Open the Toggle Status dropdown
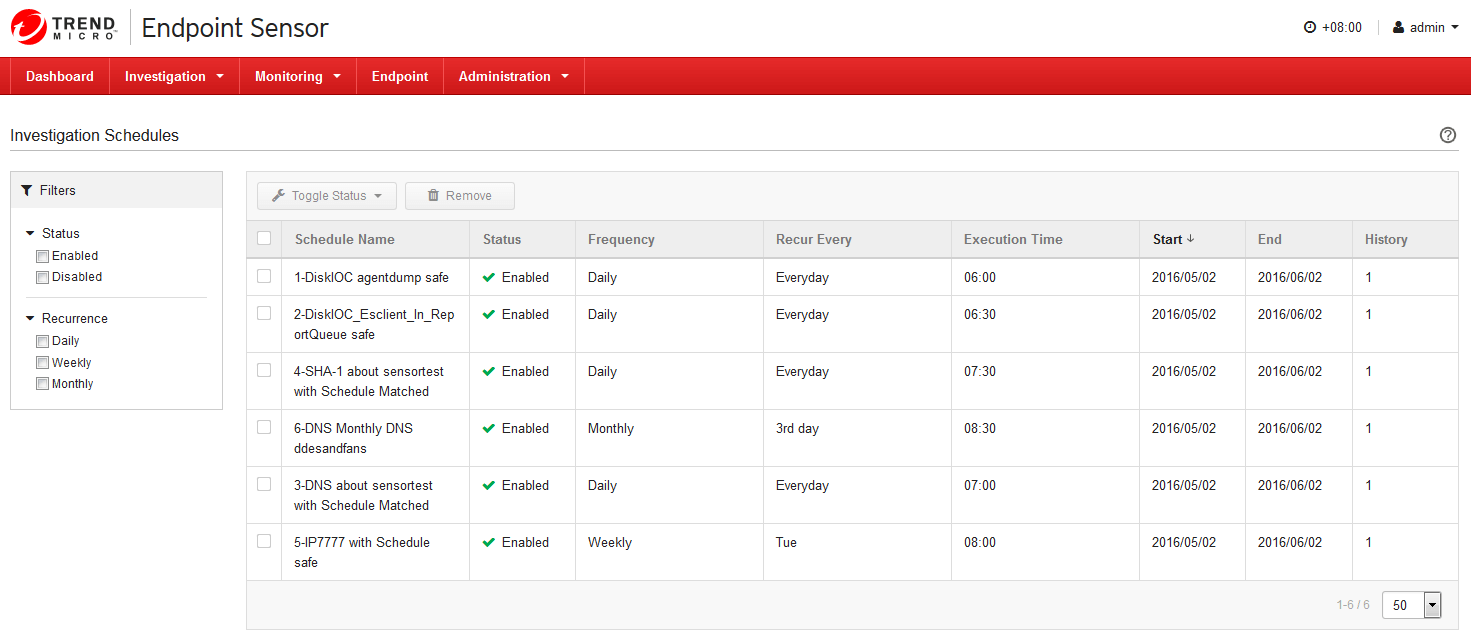This screenshot has height=637, width=1471. (x=327, y=196)
